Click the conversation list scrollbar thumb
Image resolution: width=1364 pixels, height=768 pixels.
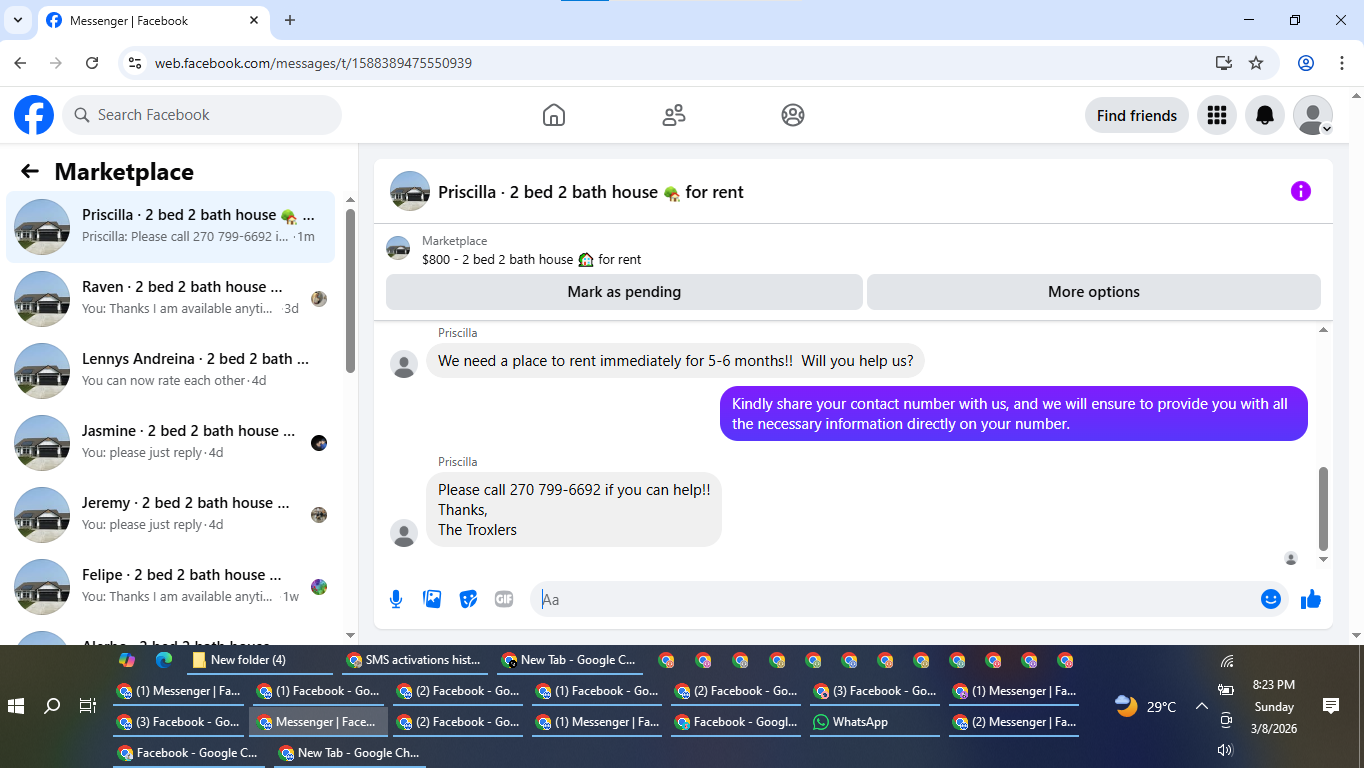click(x=350, y=290)
